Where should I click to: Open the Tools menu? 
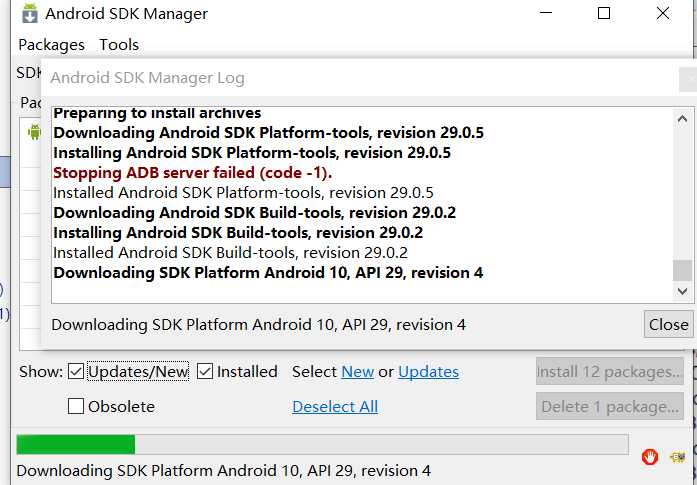119,44
